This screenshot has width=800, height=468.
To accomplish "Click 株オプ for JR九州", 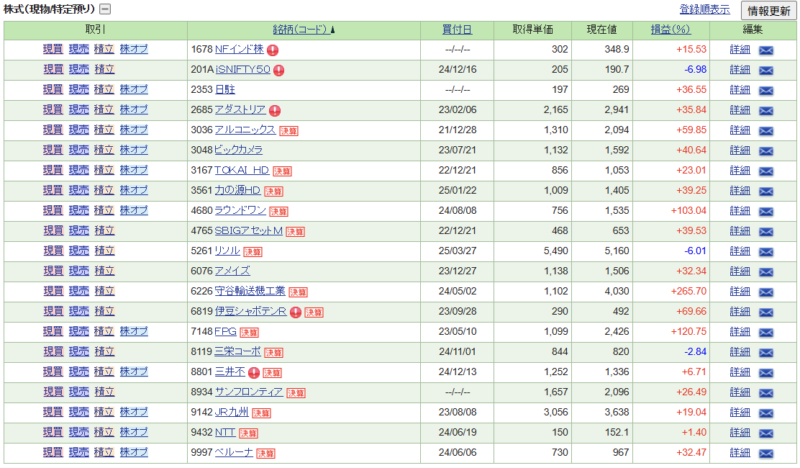I will click(x=134, y=412).
